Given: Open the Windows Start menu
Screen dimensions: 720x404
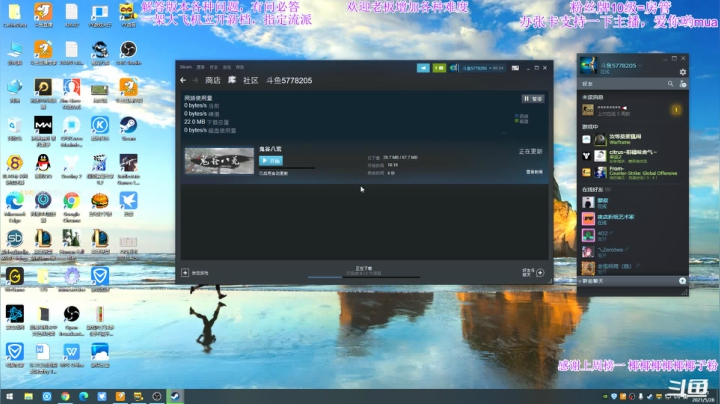Looking at the screenshot, I should click(9, 396).
